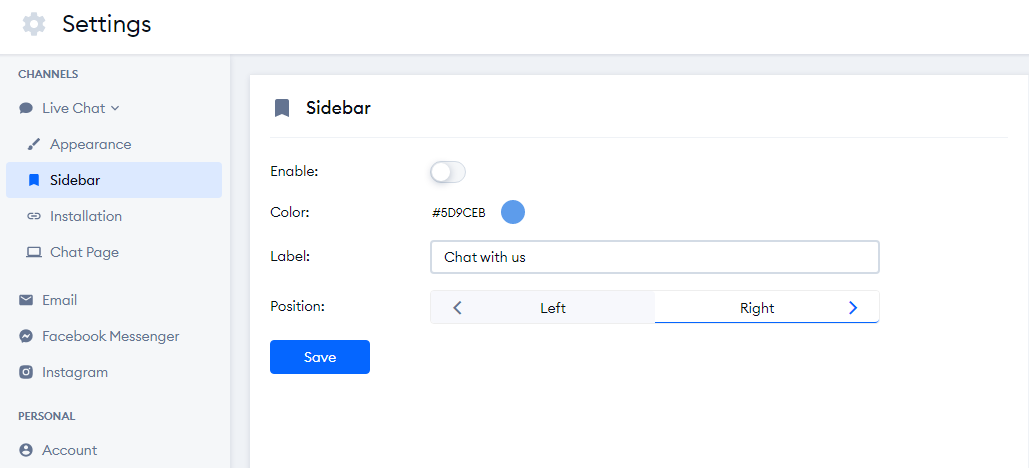The height and width of the screenshot is (468, 1029).
Task: Click right arrow in Position selector
Action: 853,308
